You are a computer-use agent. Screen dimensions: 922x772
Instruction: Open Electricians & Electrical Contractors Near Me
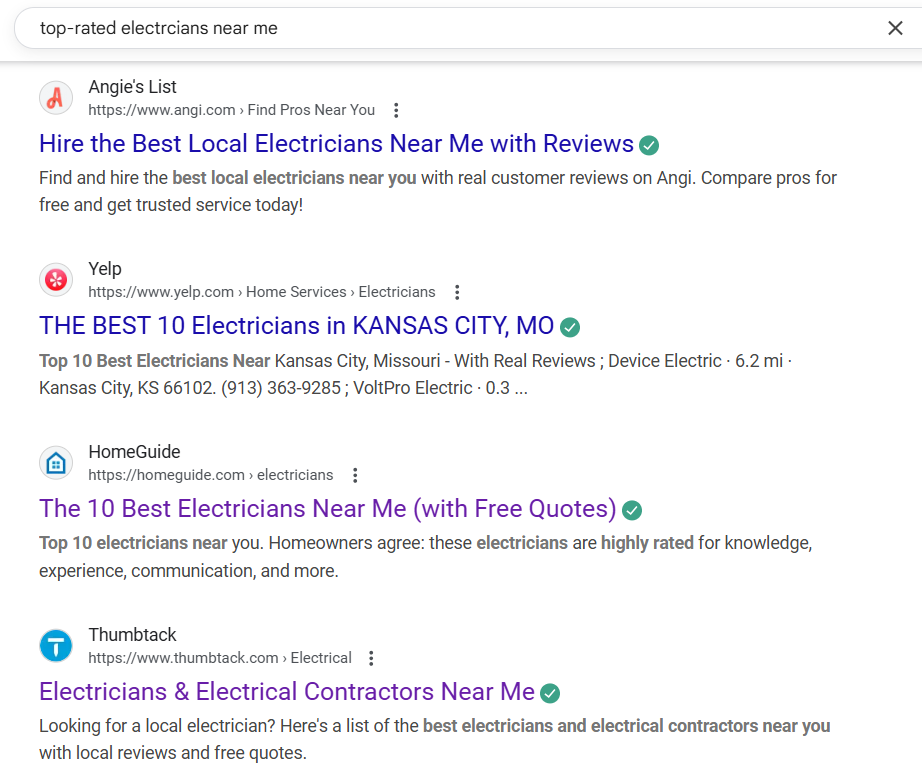tap(285, 691)
